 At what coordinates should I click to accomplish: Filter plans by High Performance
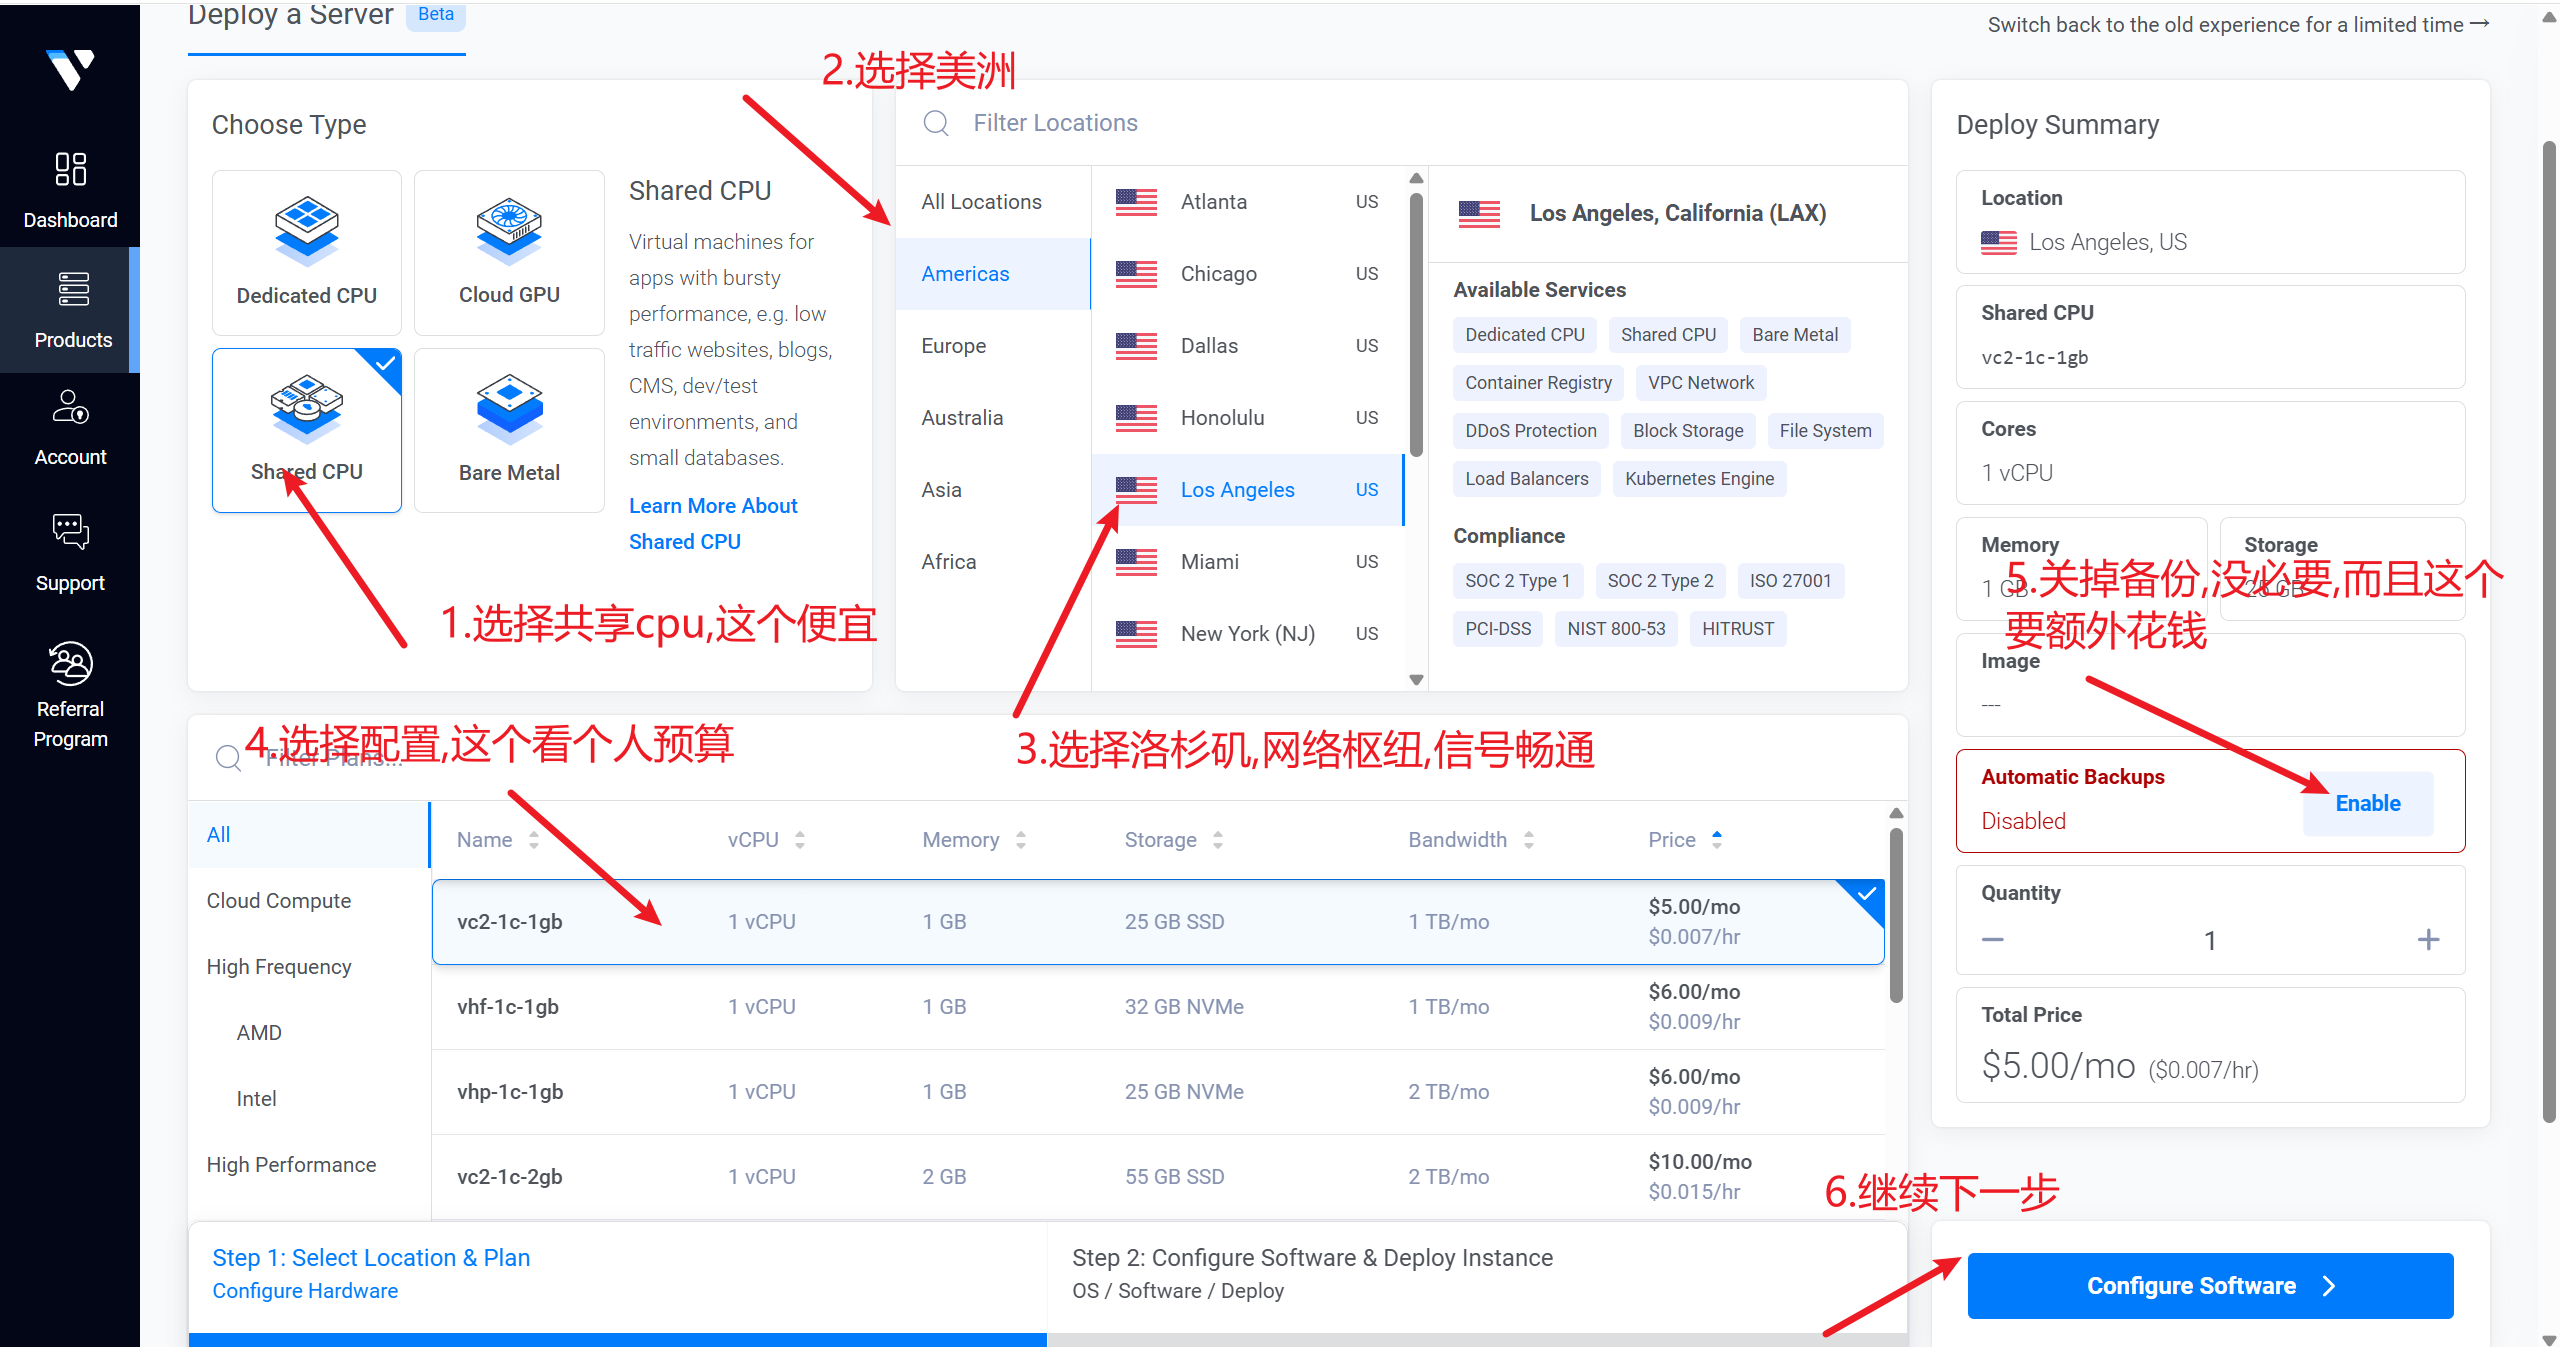309,1165
